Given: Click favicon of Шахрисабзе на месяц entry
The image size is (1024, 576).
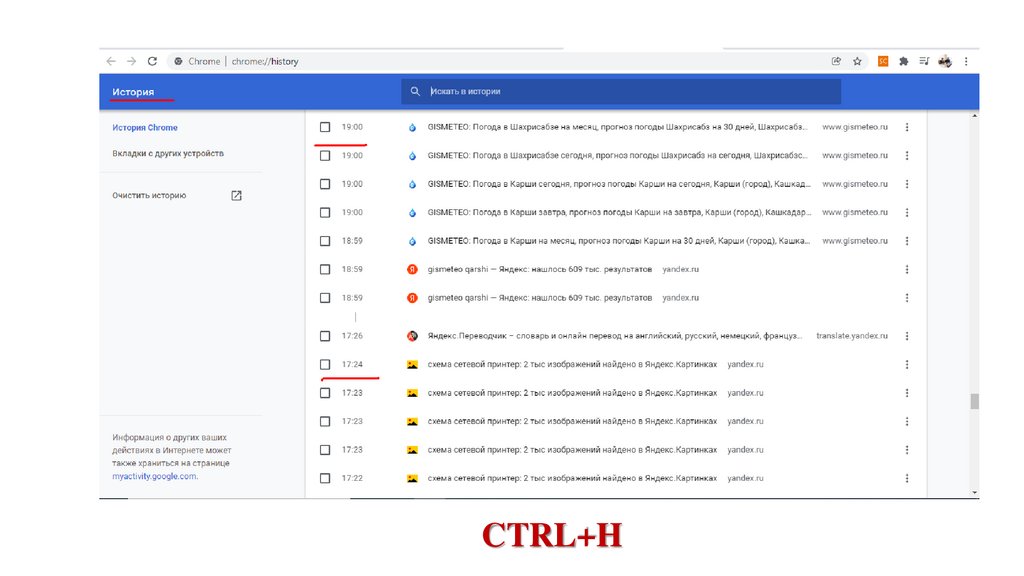Looking at the screenshot, I should click(x=412, y=127).
